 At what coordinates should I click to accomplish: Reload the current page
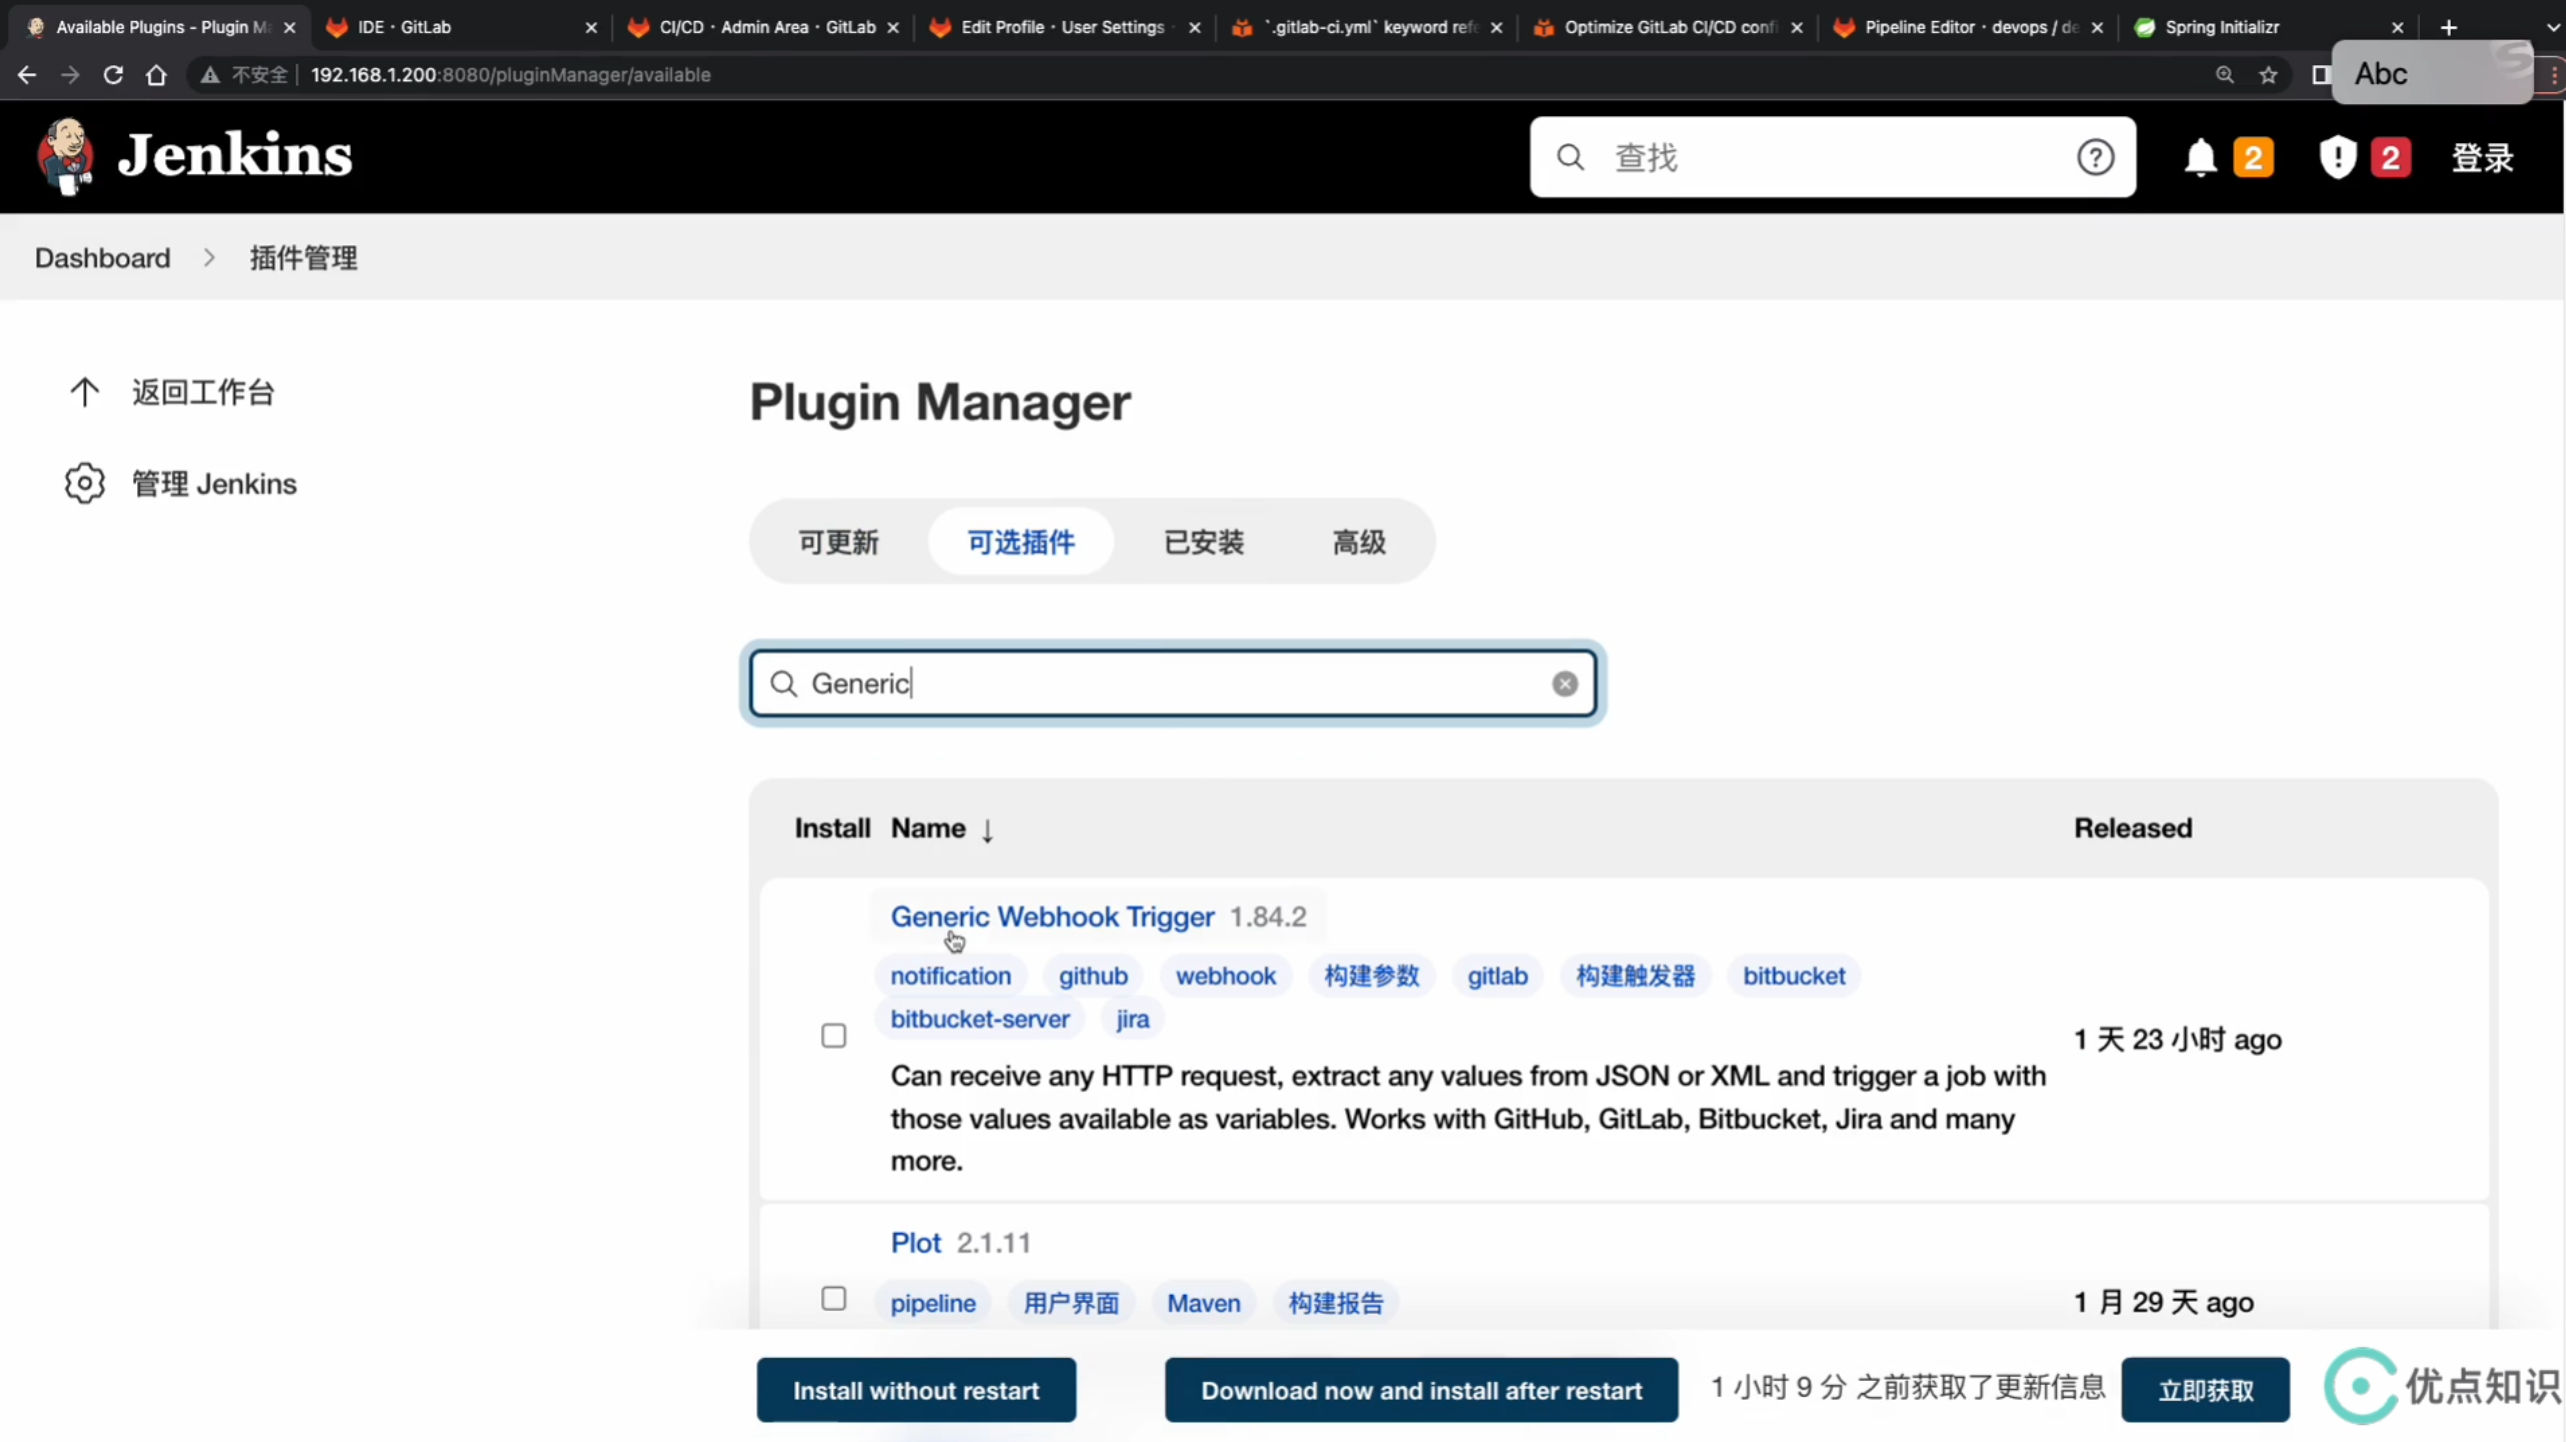(x=113, y=75)
